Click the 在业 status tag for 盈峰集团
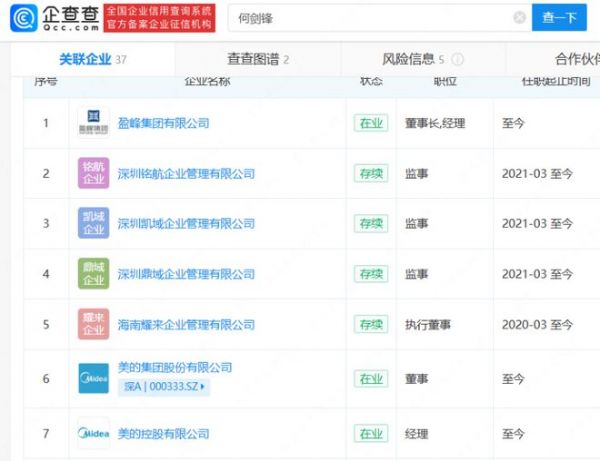 370,124
